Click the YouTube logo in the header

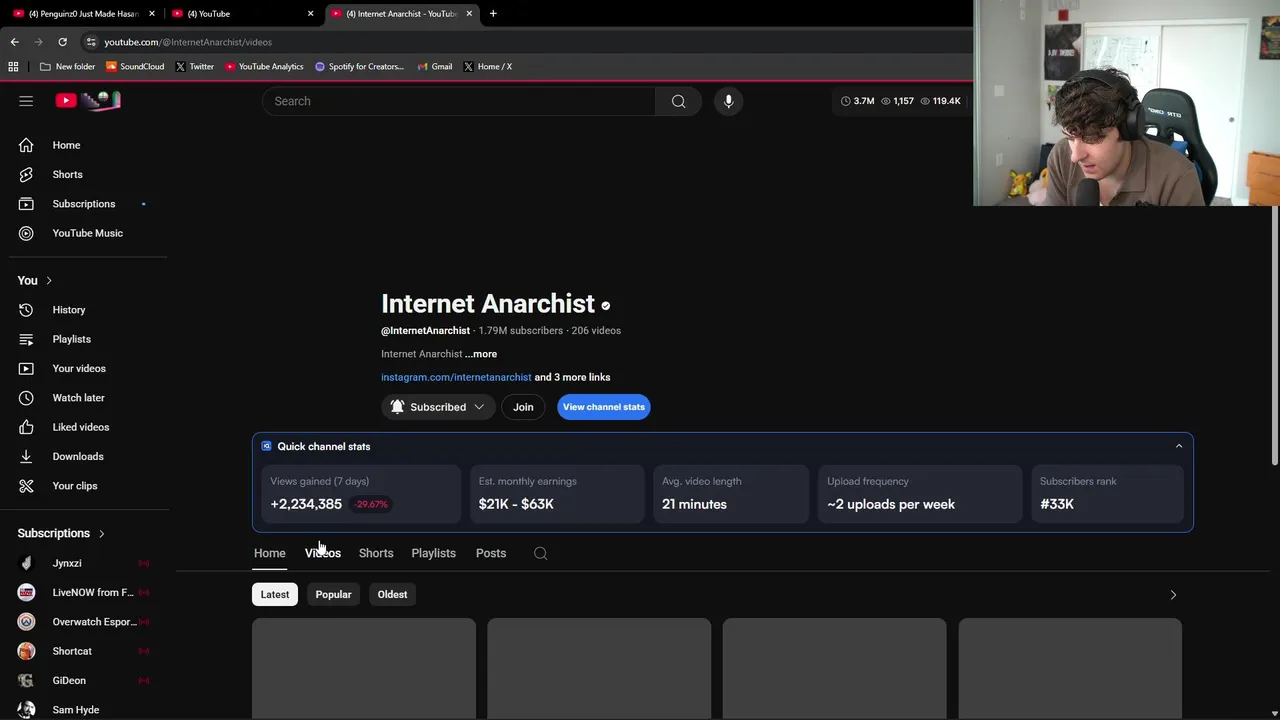point(88,100)
